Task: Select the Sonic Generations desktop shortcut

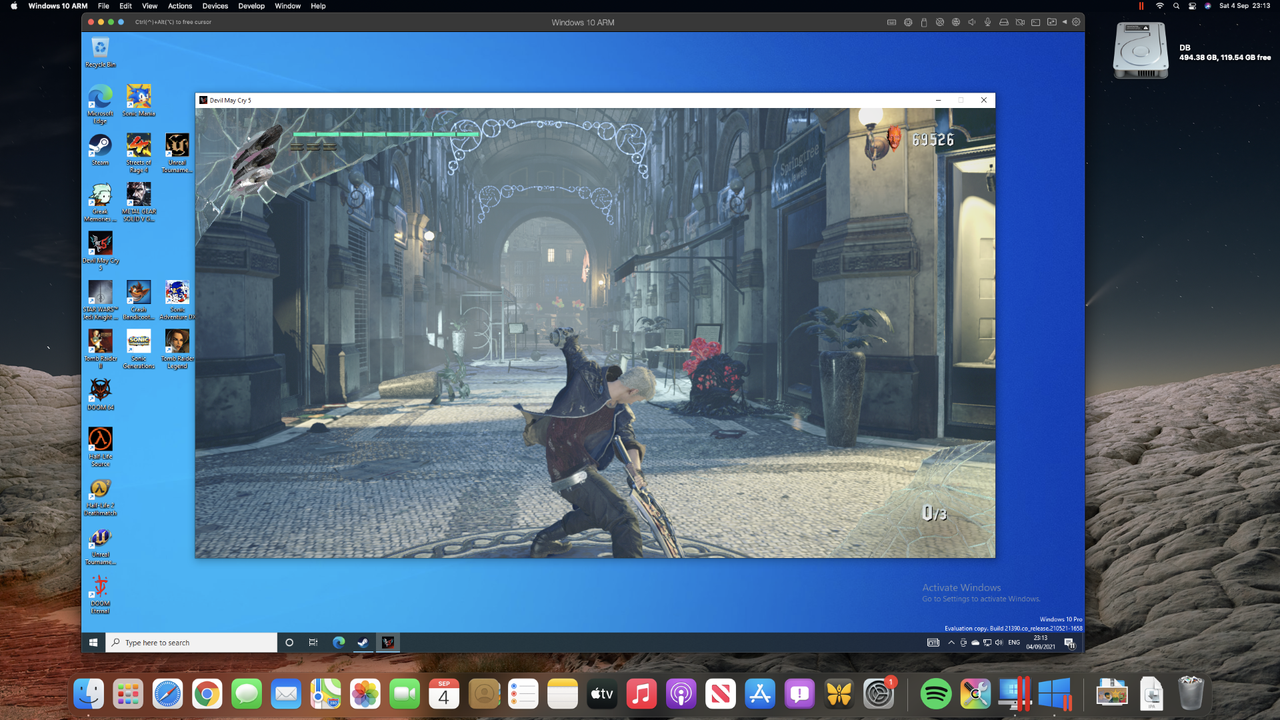Action: pos(139,349)
